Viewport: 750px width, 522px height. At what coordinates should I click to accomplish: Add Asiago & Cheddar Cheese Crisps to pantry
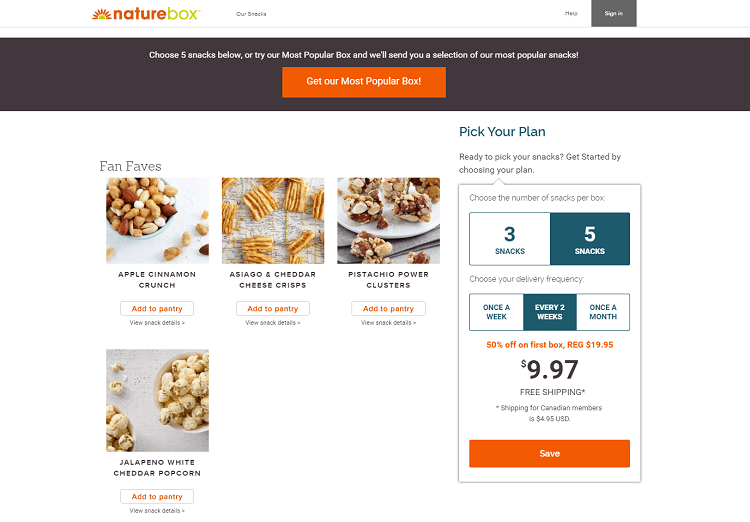pos(273,309)
